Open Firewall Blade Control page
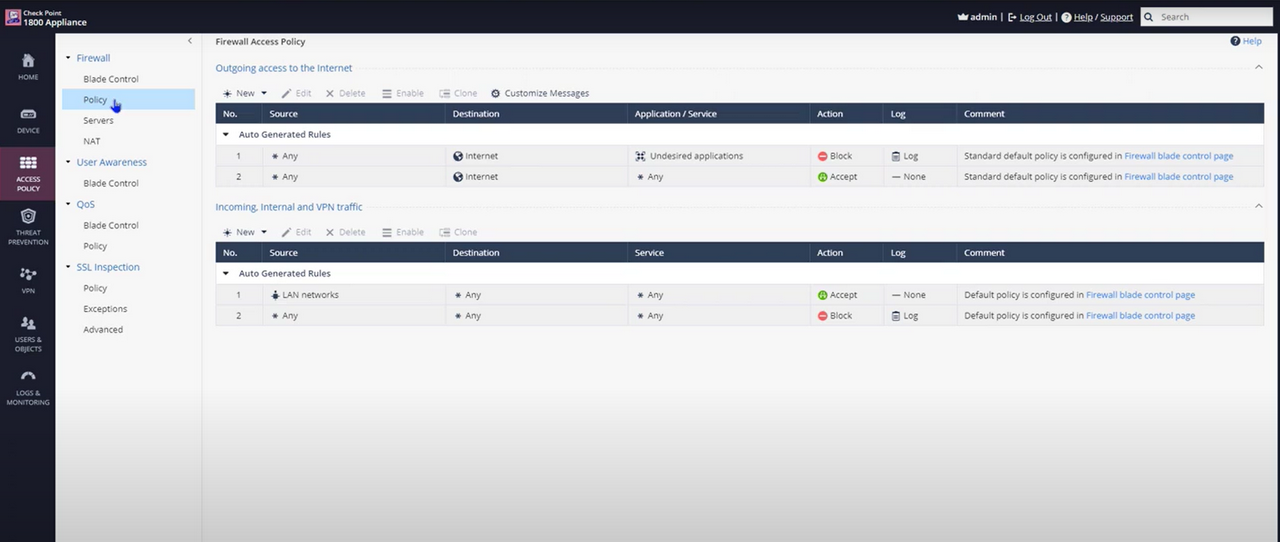The image size is (1280, 542). tap(111, 79)
